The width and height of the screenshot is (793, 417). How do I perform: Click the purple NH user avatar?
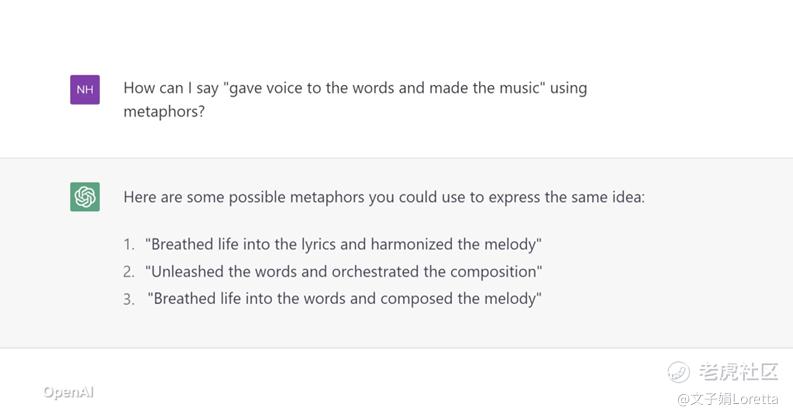[x=85, y=90]
